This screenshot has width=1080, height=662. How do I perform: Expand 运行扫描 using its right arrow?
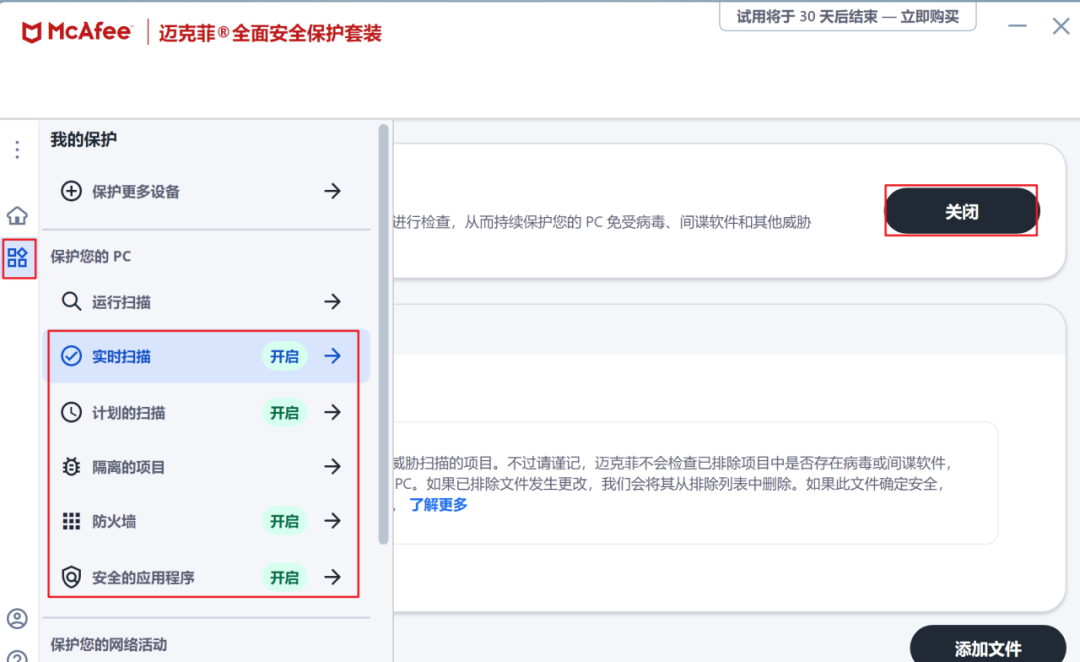(333, 301)
